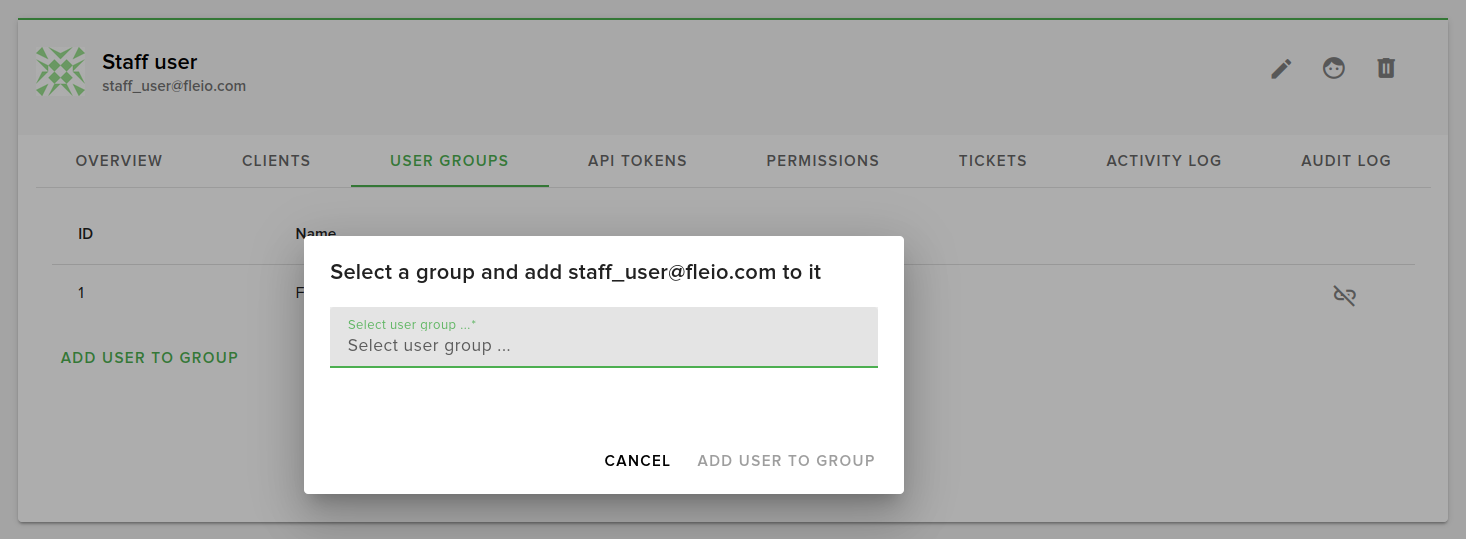The image size is (1466, 539).
Task: Switch to the Tickets tab
Action: click(x=992, y=161)
